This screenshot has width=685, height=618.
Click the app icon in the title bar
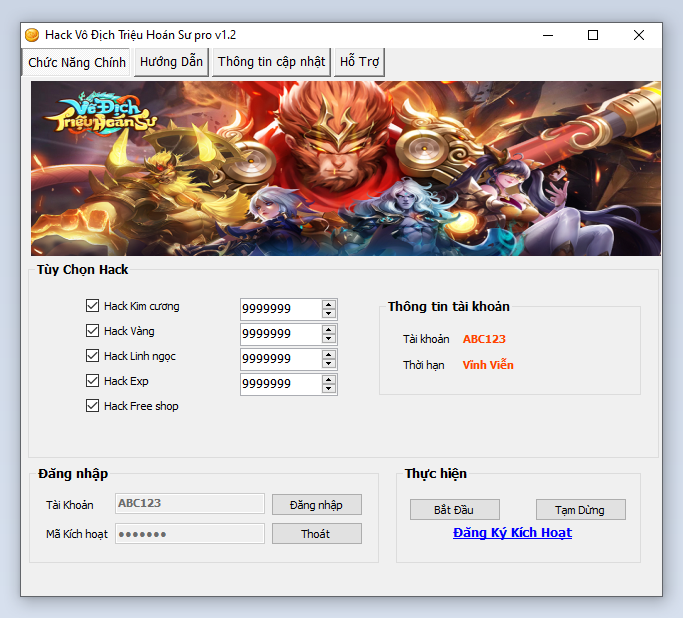click(32, 35)
